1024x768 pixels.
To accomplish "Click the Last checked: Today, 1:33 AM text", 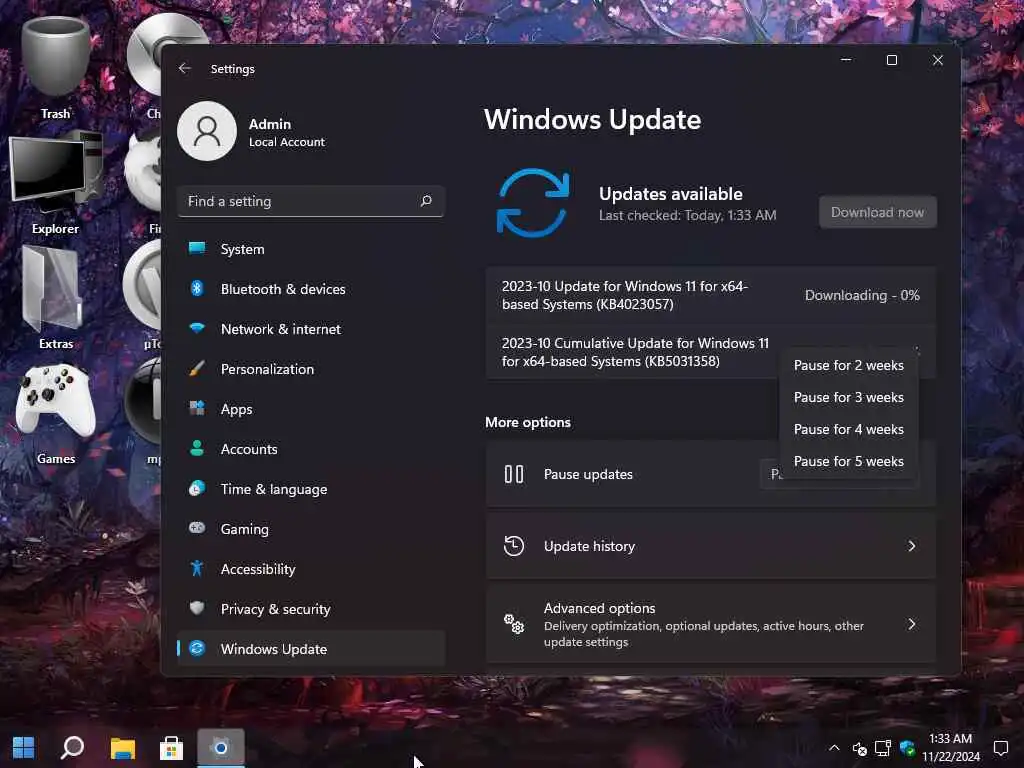I will [688, 216].
